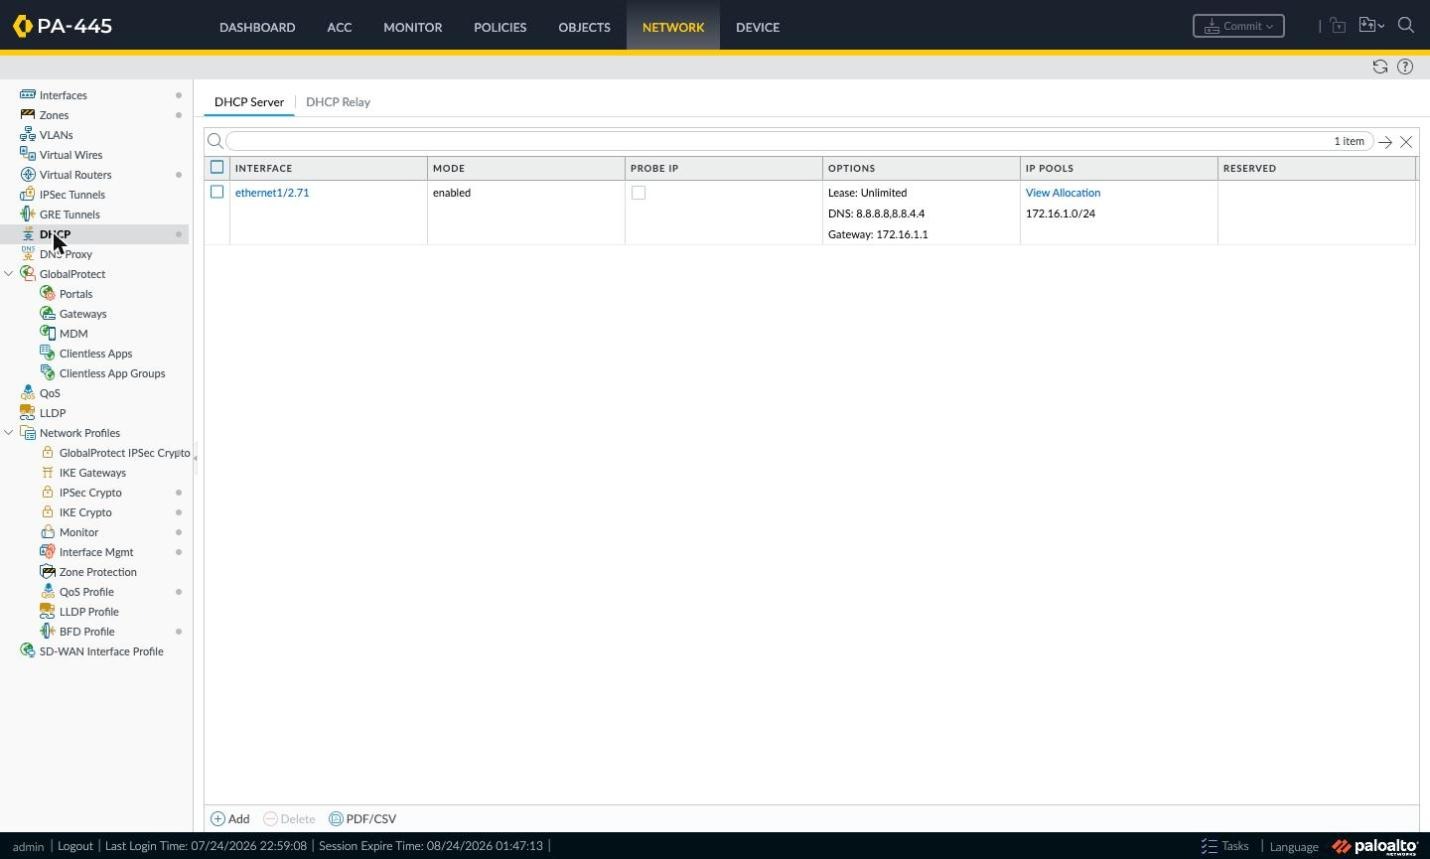1430x859 pixels.
Task: Clear the filter with X icon
Action: 1406,142
